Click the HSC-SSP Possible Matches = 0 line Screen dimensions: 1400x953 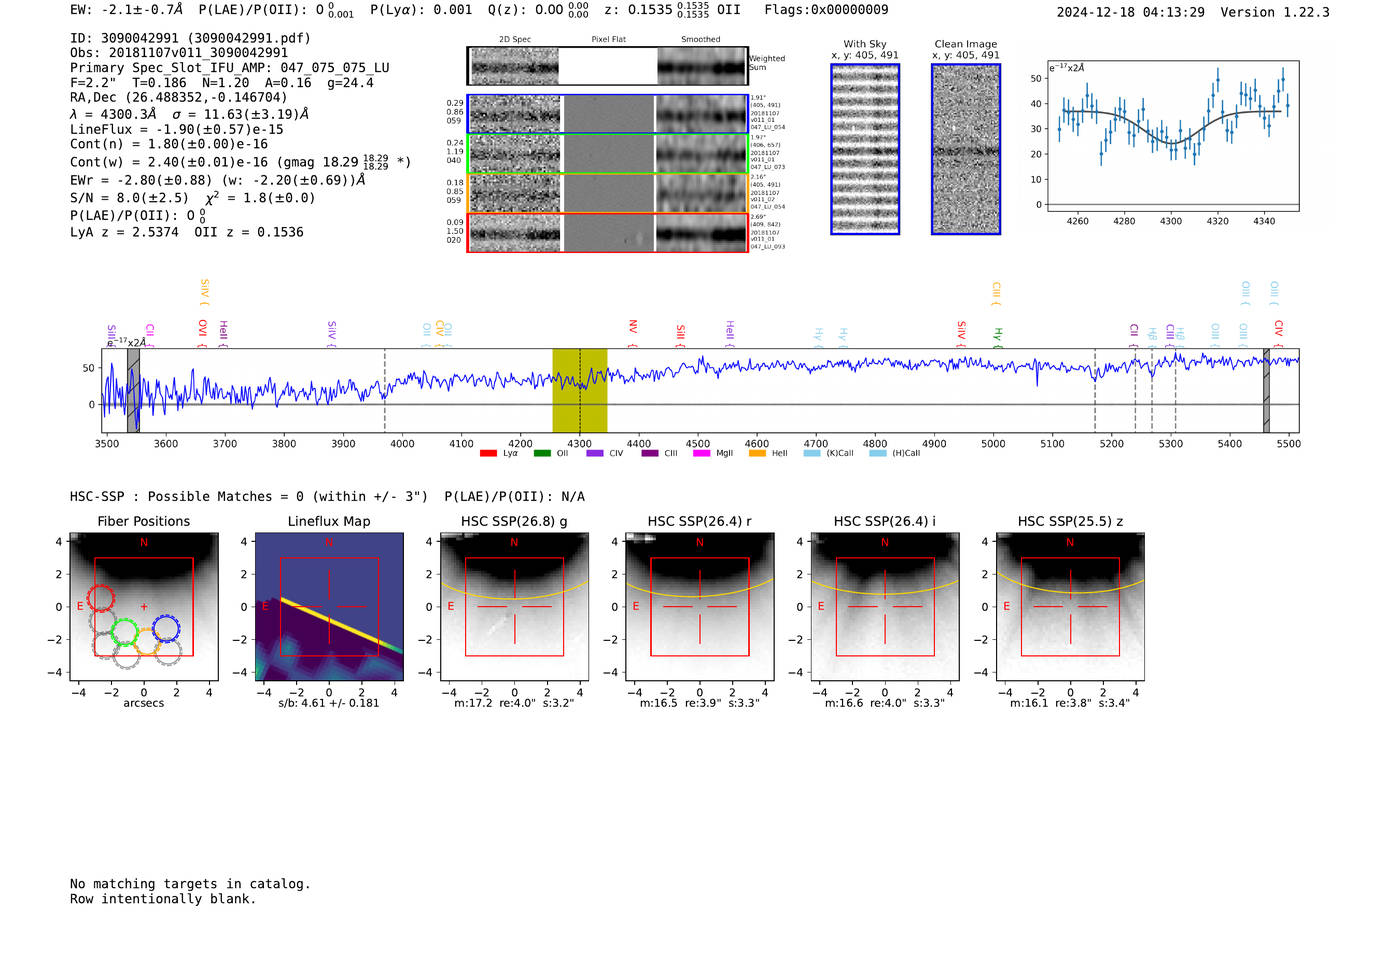pos(327,497)
